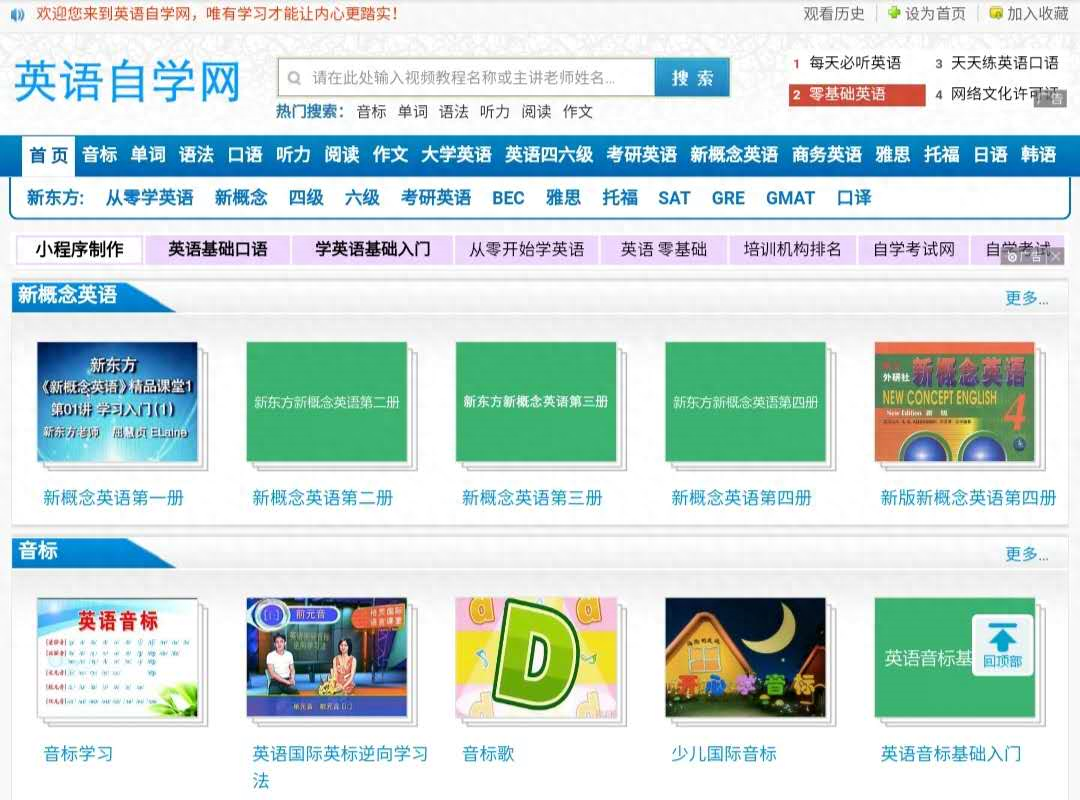Click 英语国际英标逆向学习法 title link
Viewport: 1080px width, 800px height.
pos(340,767)
